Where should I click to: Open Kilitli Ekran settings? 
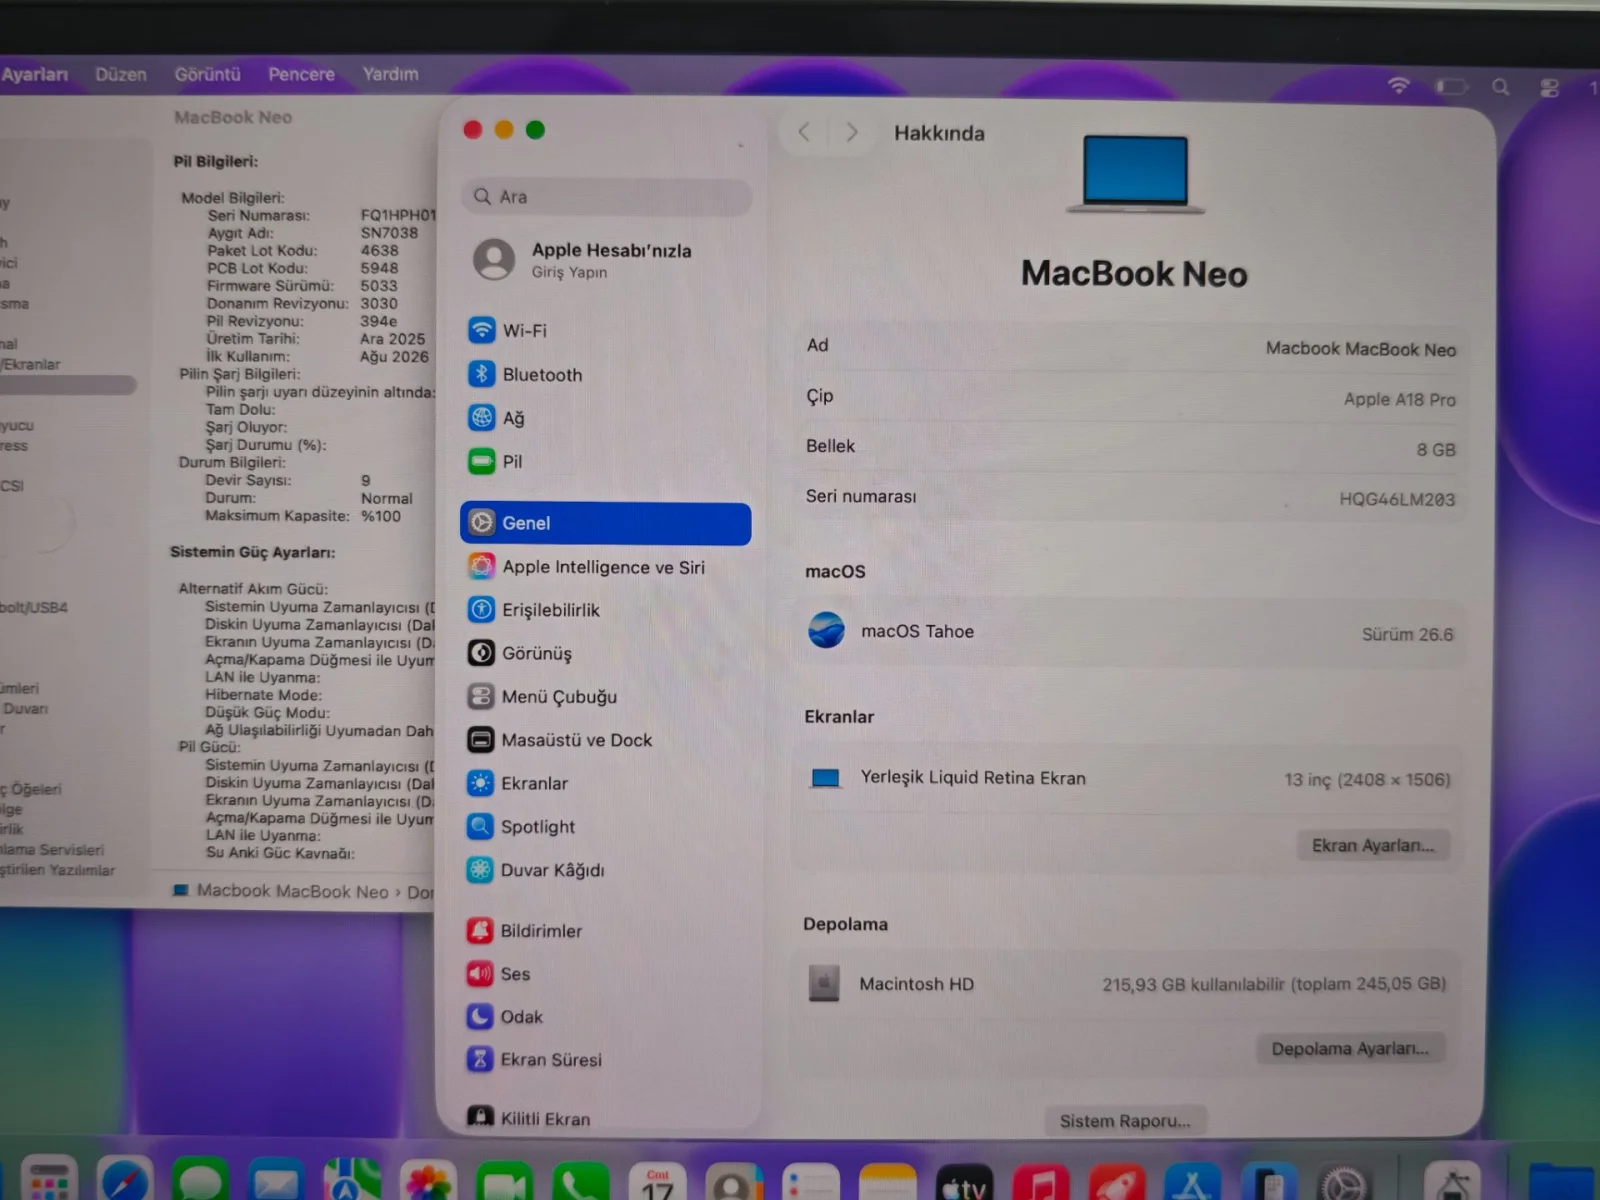[606, 1118]
